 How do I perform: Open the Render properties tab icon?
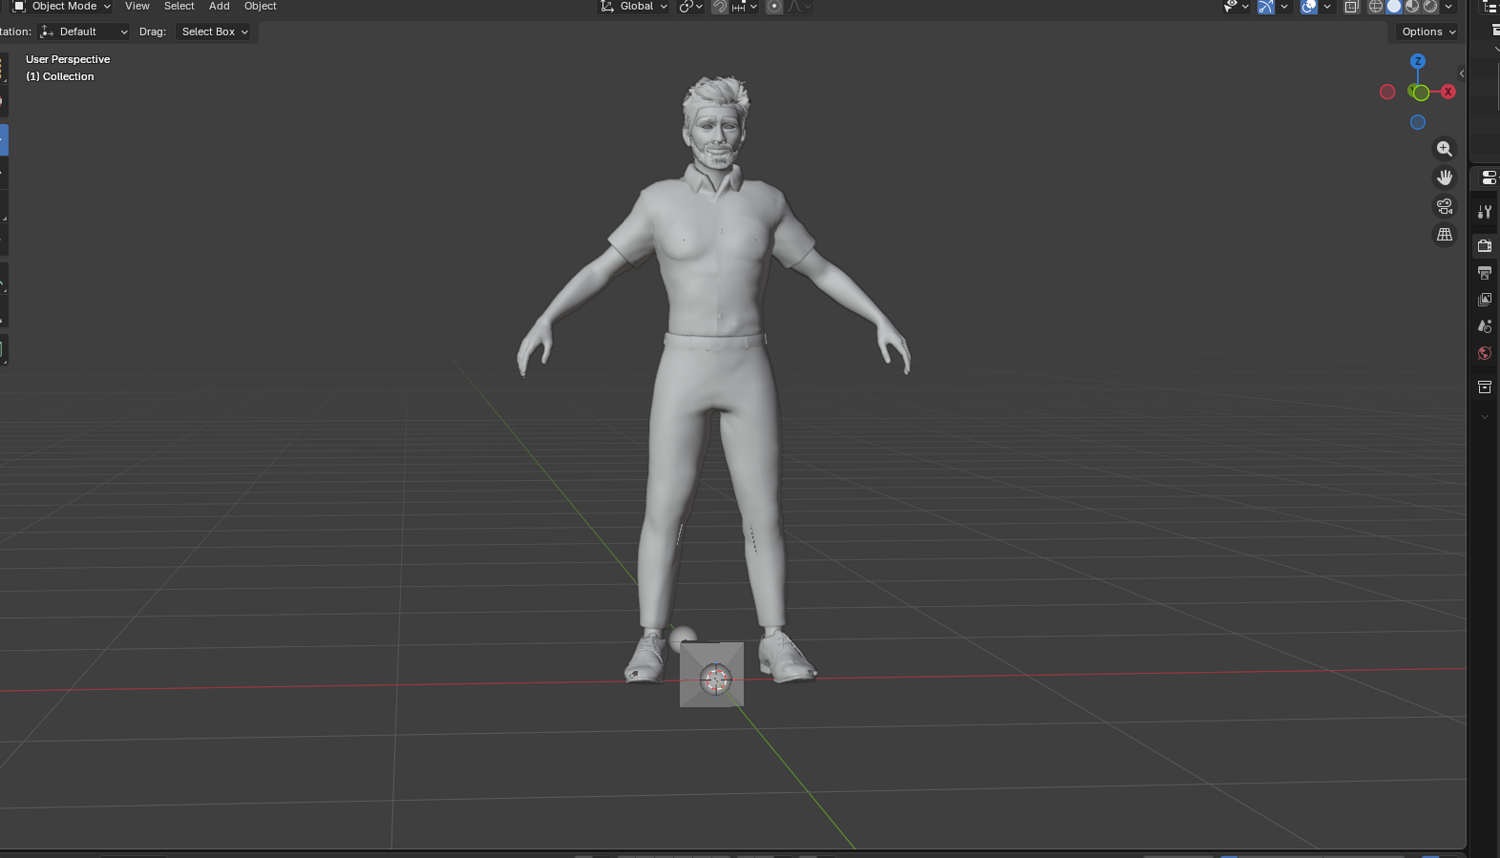pyautogui.click(x=1485, y=246)
